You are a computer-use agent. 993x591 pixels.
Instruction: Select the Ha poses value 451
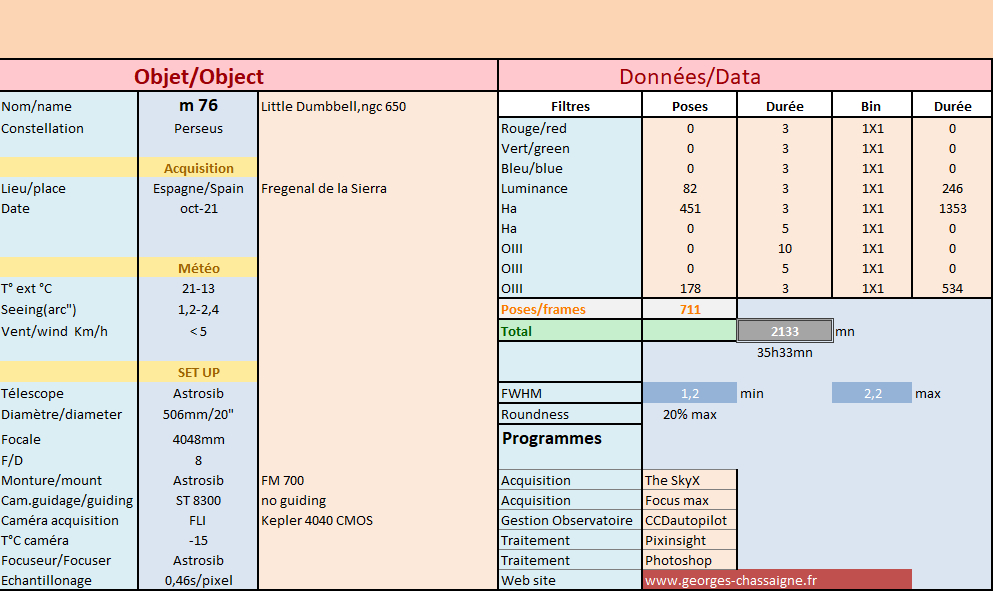pyautogui.click(x=690, y=208)
